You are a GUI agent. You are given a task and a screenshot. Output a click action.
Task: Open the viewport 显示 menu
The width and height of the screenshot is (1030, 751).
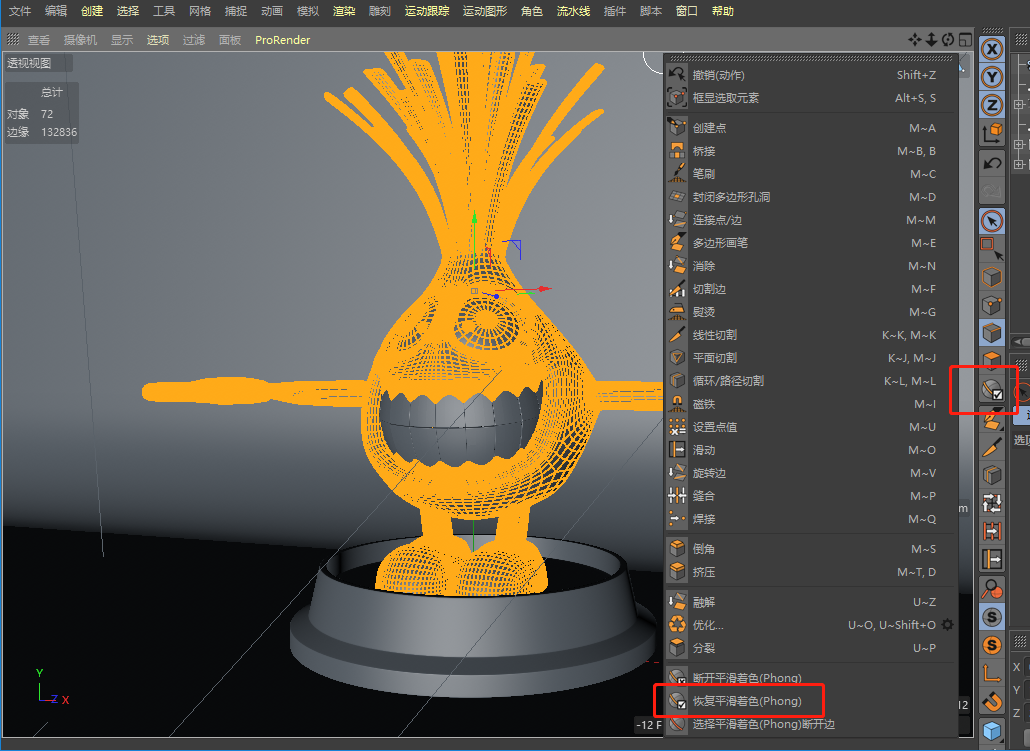[122, 40]
